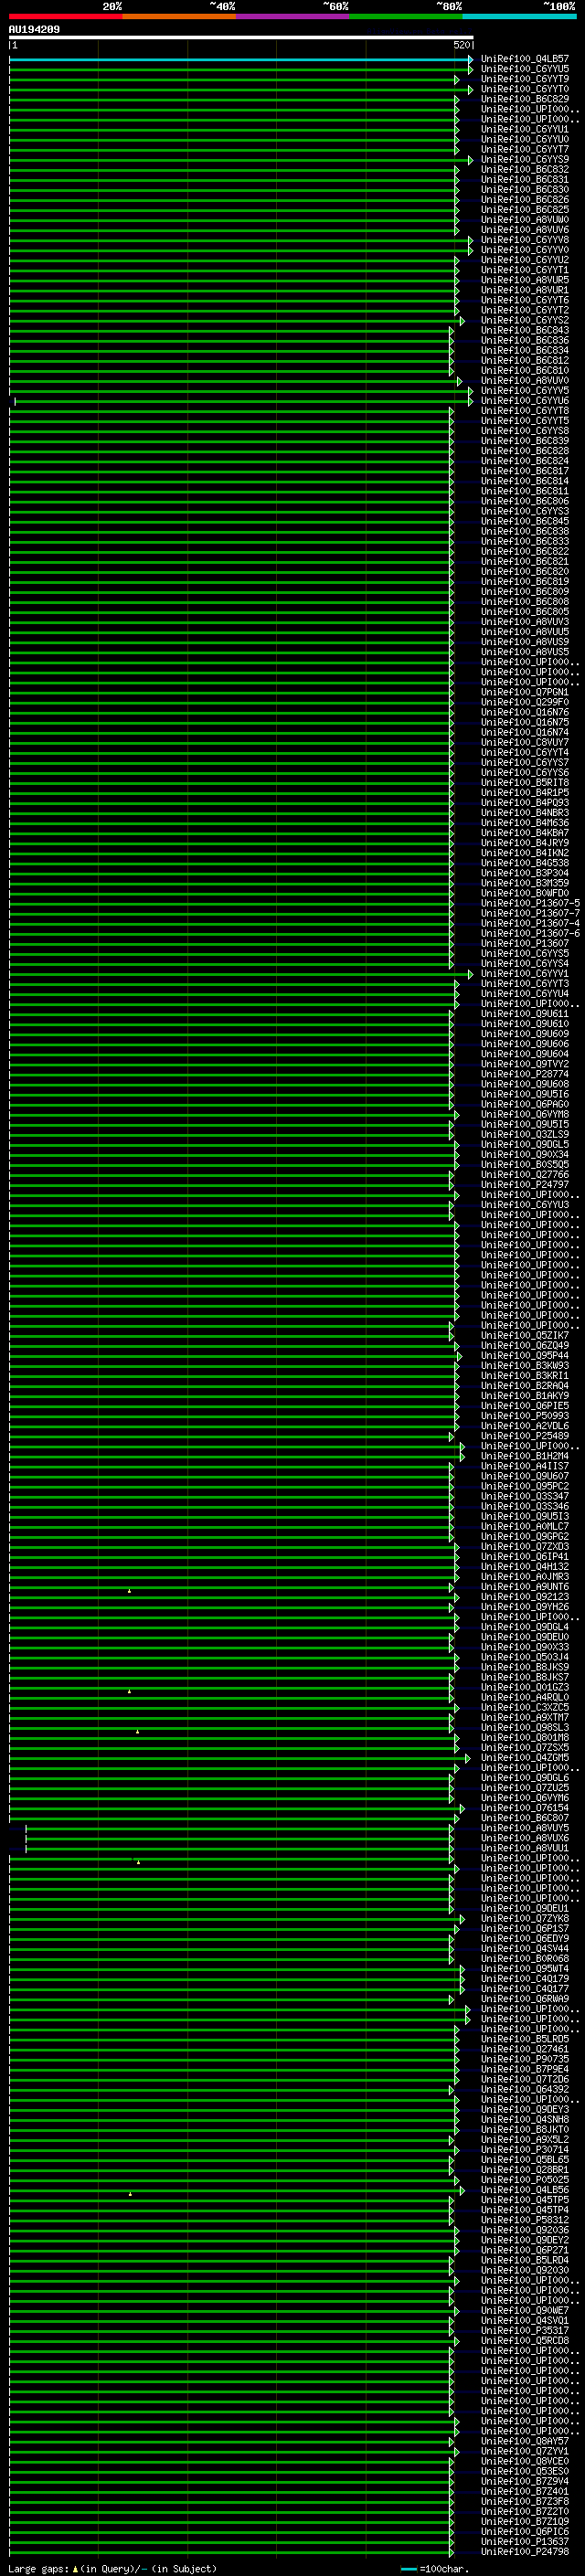Open hit UniRef100_P05025
Viewport: 585px width, 2576px height.
525,2179
